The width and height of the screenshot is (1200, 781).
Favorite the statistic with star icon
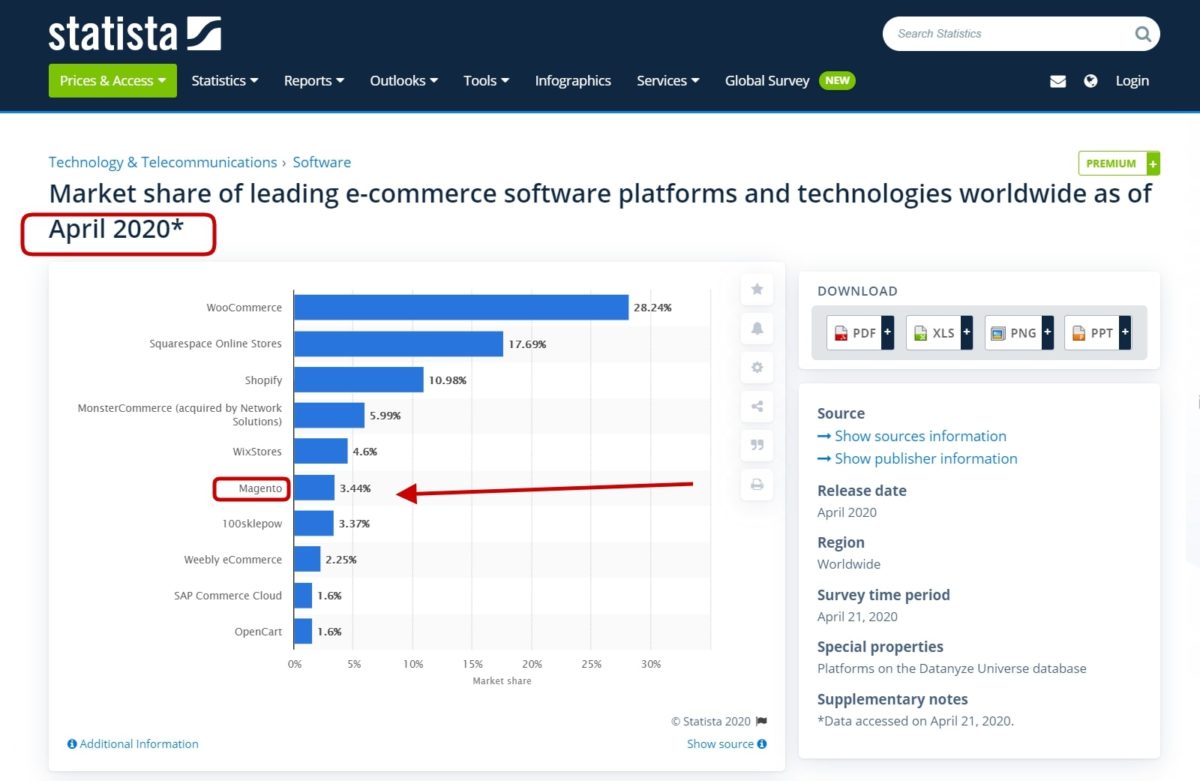pos(757,289)
